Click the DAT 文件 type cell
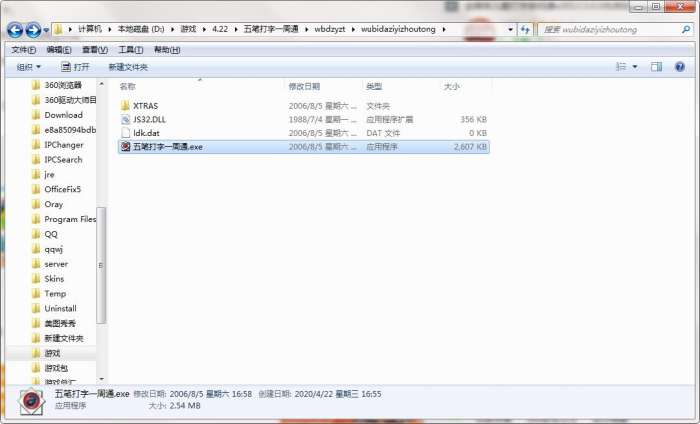 tap(383, 133)
